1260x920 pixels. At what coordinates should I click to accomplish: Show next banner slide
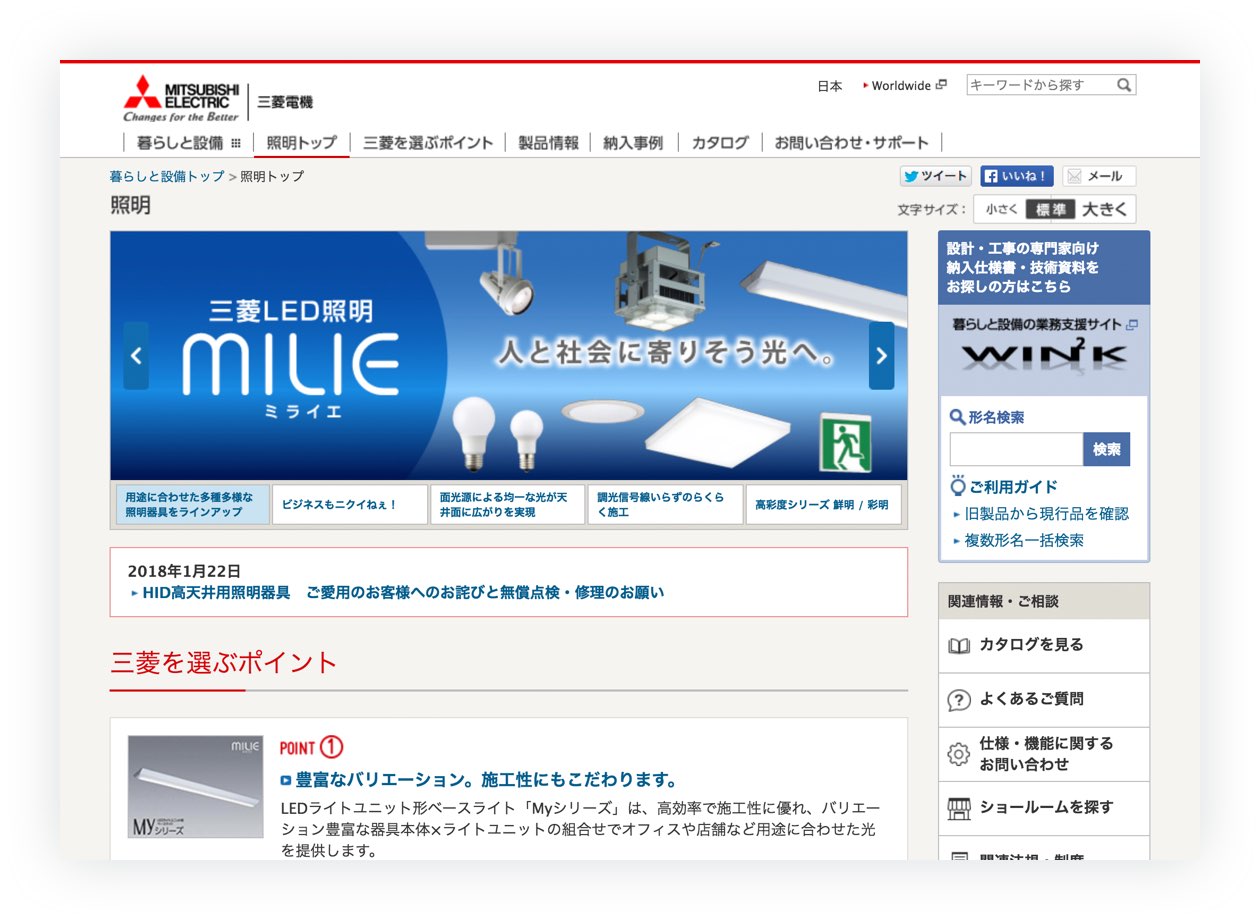click(881, 356)
